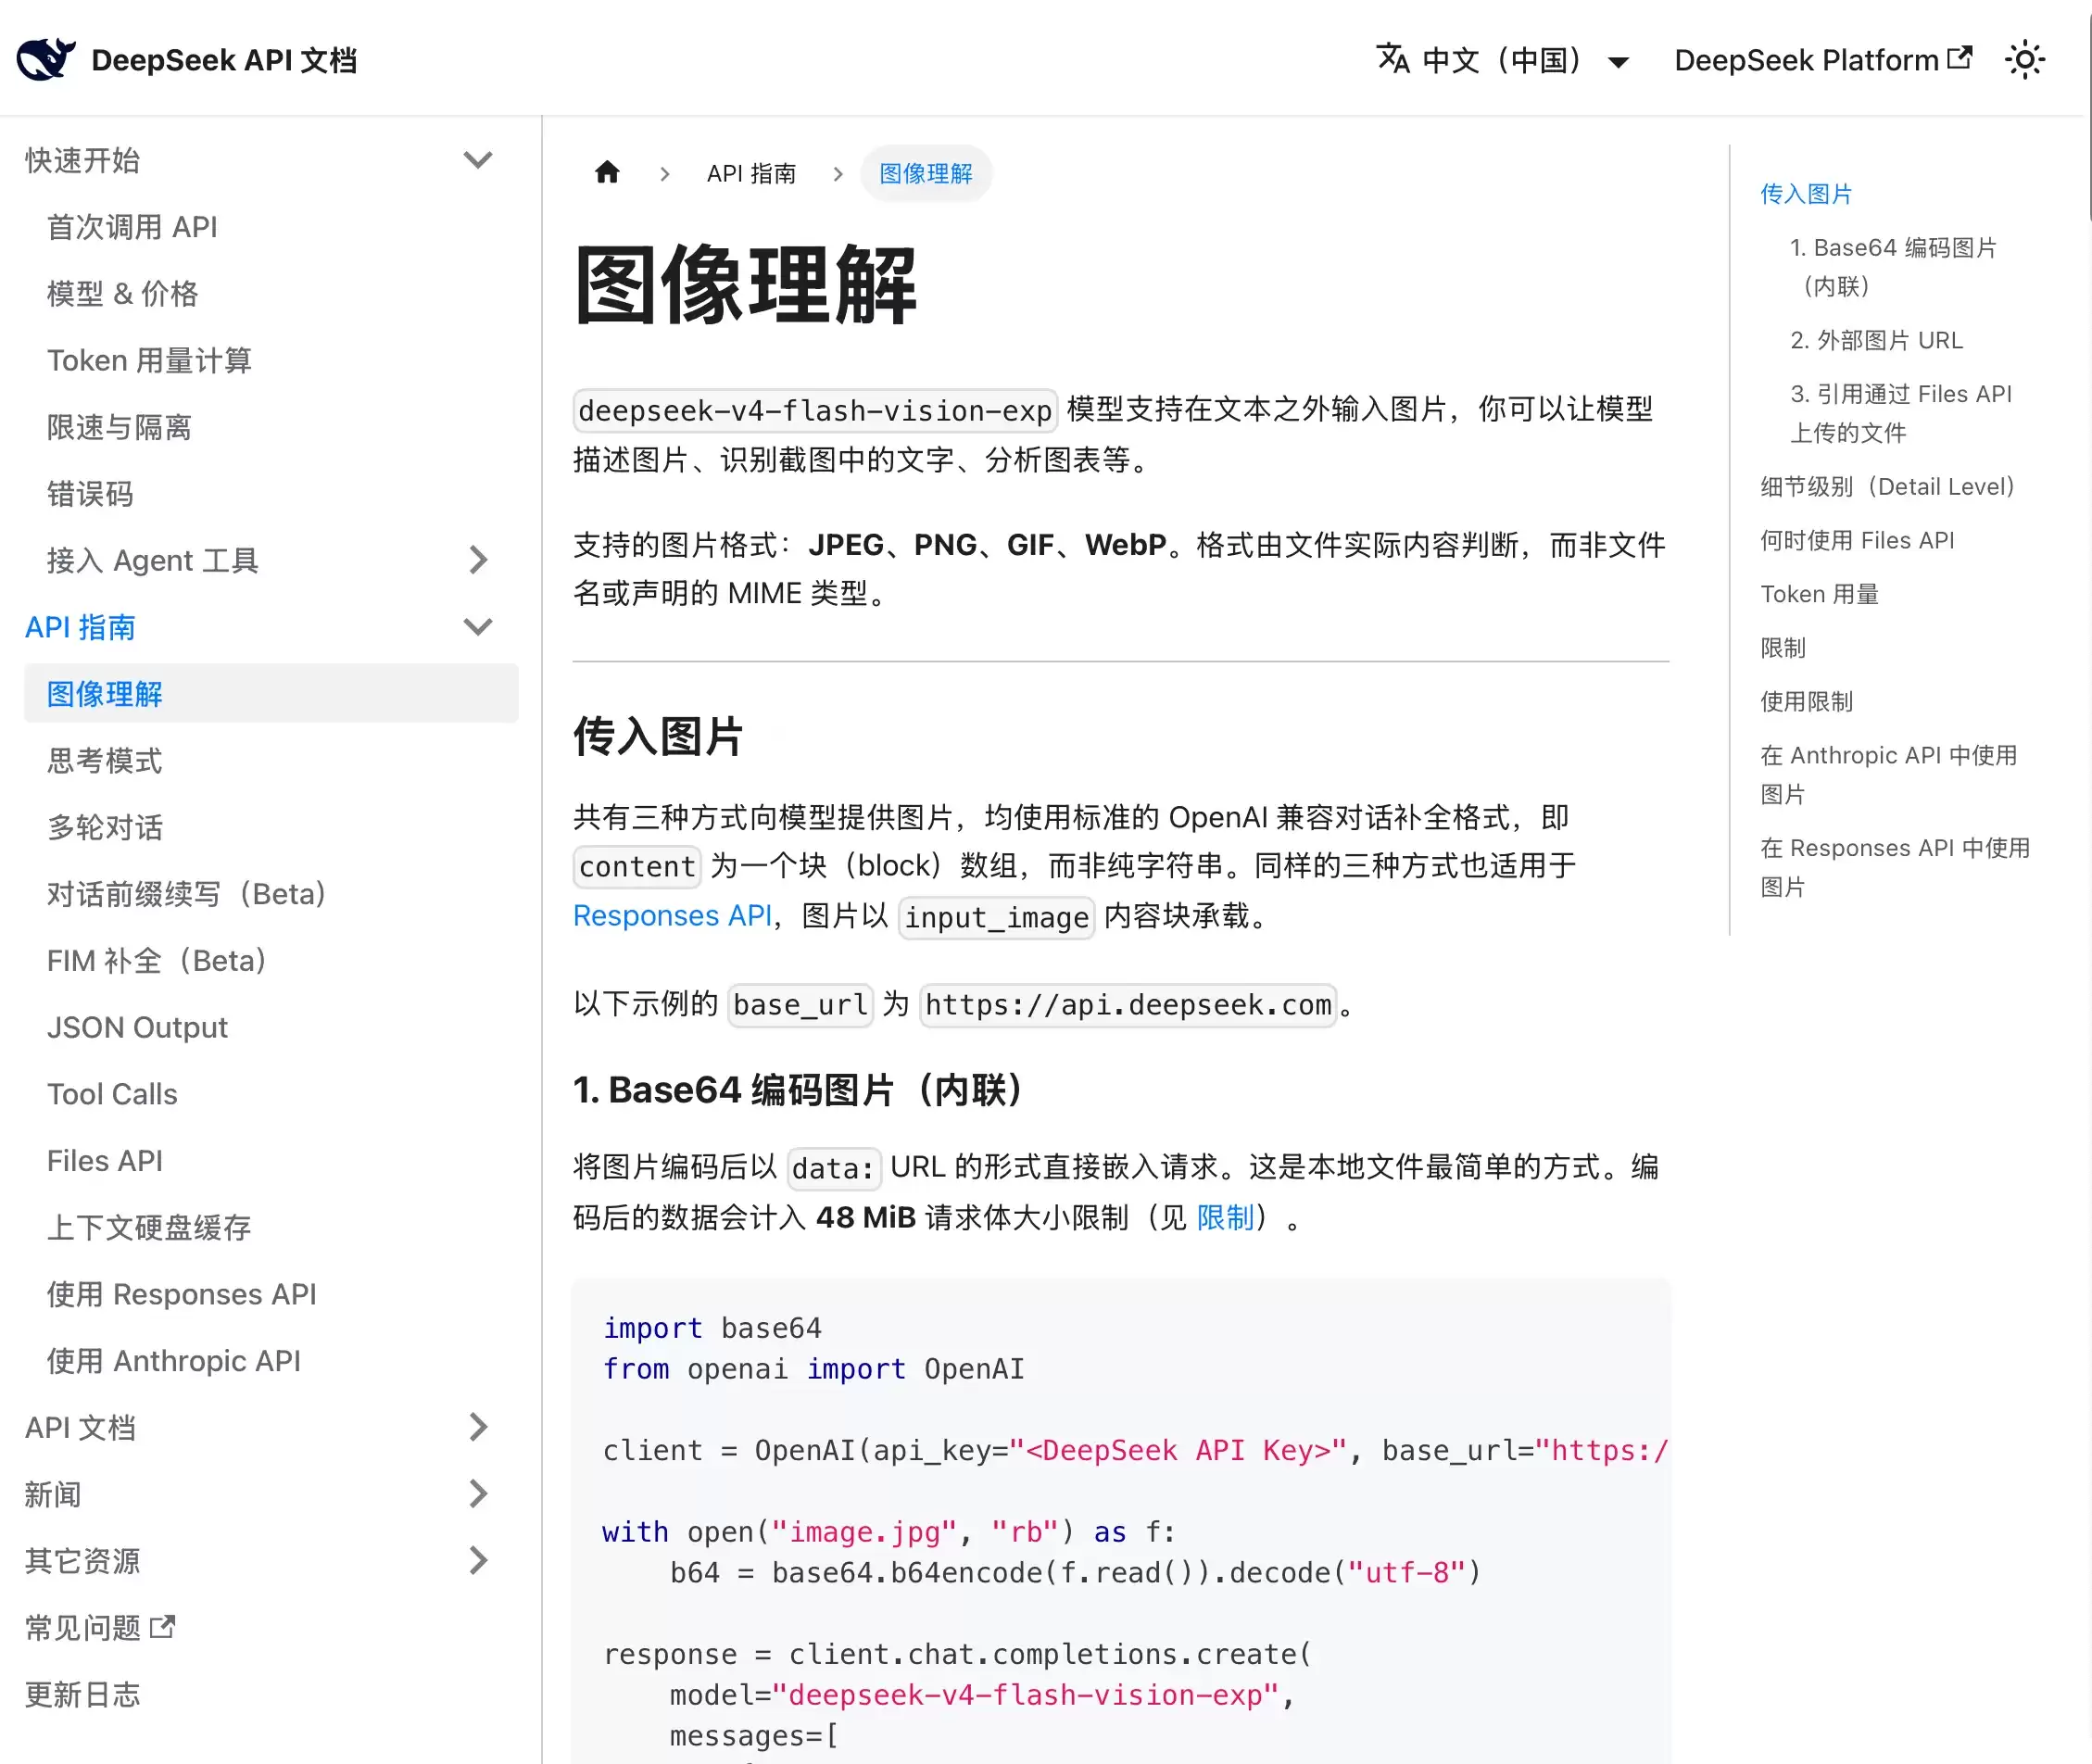
Task: Open 首次调用 API in sidebar
Action: point(132,227)
